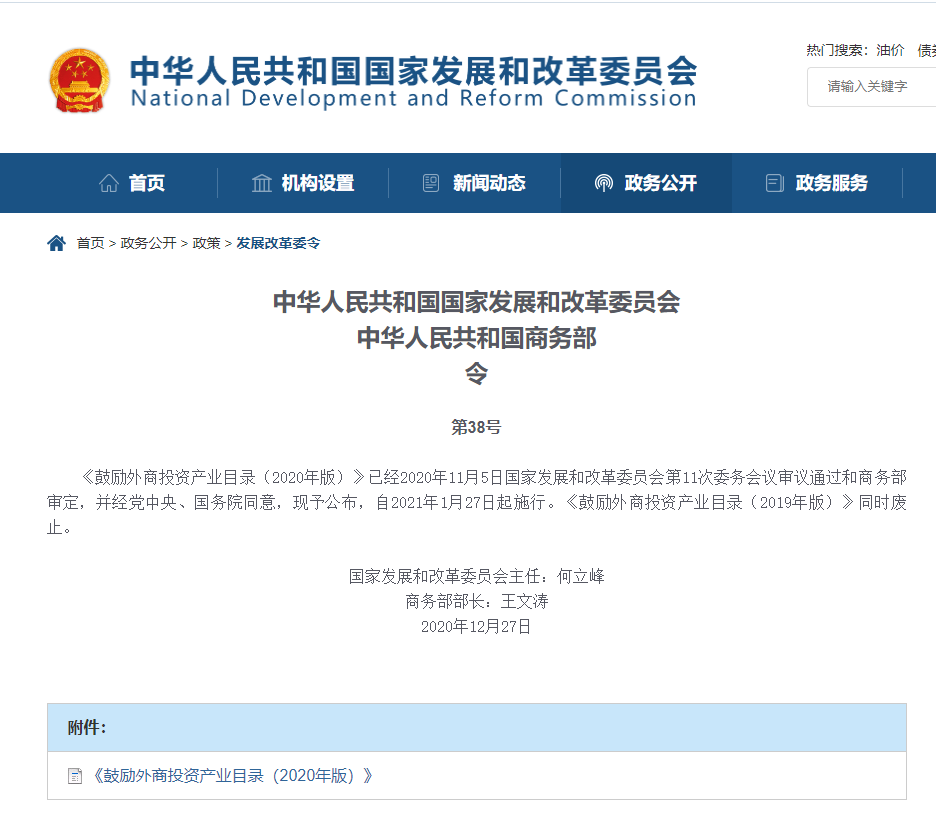Image resolution: width=936 pixels, height=830 pixels.
Task: Open the 机构设置 navigation menu
Action: tap(317, 183)
